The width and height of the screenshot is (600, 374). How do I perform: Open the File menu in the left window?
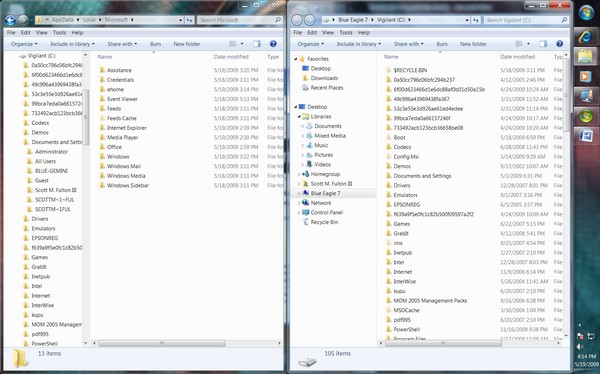tap(11, 33)
